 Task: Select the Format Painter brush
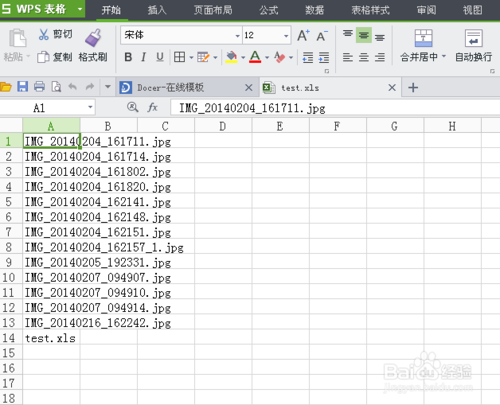pyautogui.click(x=93, y=38)
